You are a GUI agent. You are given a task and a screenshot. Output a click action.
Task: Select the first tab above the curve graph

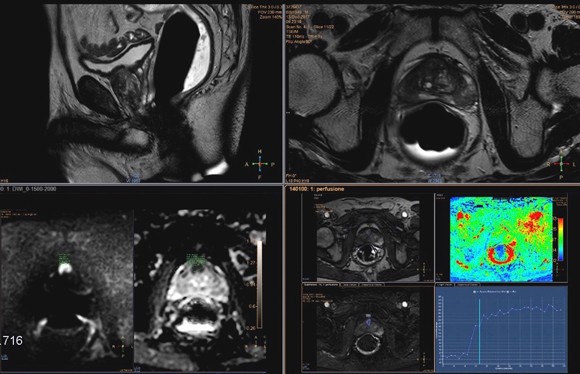tap(445, 285)
